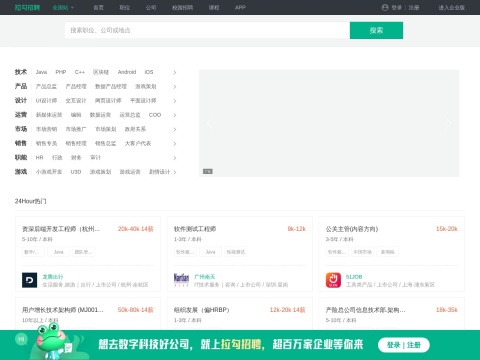
Task: Open the 课程 nav item
Action: 214,7
